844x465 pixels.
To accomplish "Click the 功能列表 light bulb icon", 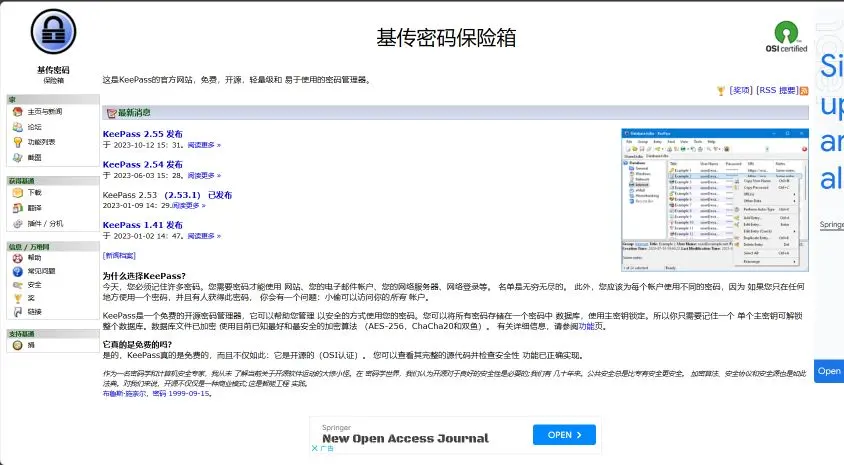I will 18,142.
